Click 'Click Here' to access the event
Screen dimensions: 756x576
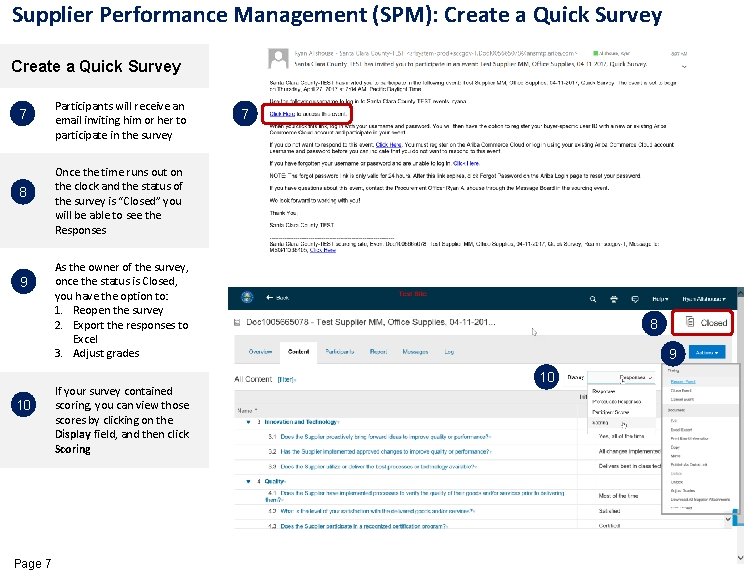[282, 114]
